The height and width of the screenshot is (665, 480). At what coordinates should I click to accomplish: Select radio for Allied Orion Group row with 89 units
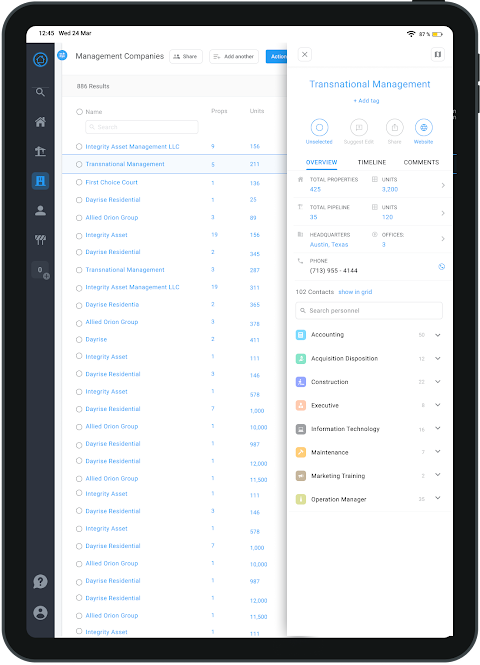click(79, 218)
